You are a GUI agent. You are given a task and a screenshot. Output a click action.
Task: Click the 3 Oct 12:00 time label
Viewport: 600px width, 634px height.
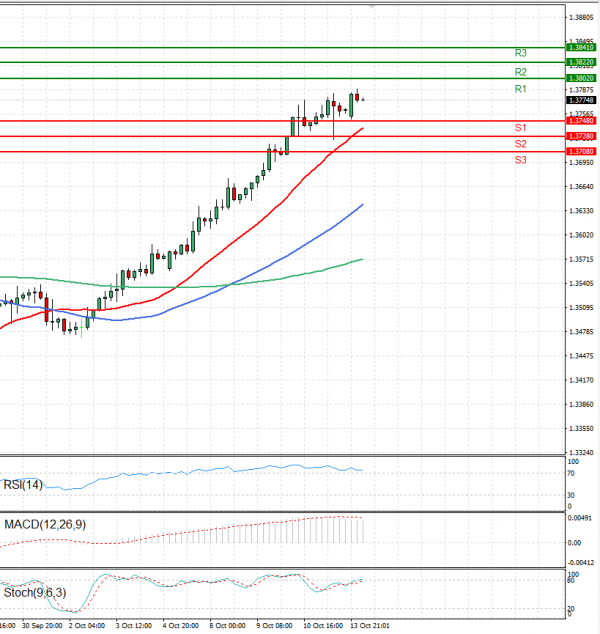coord(133,626)
